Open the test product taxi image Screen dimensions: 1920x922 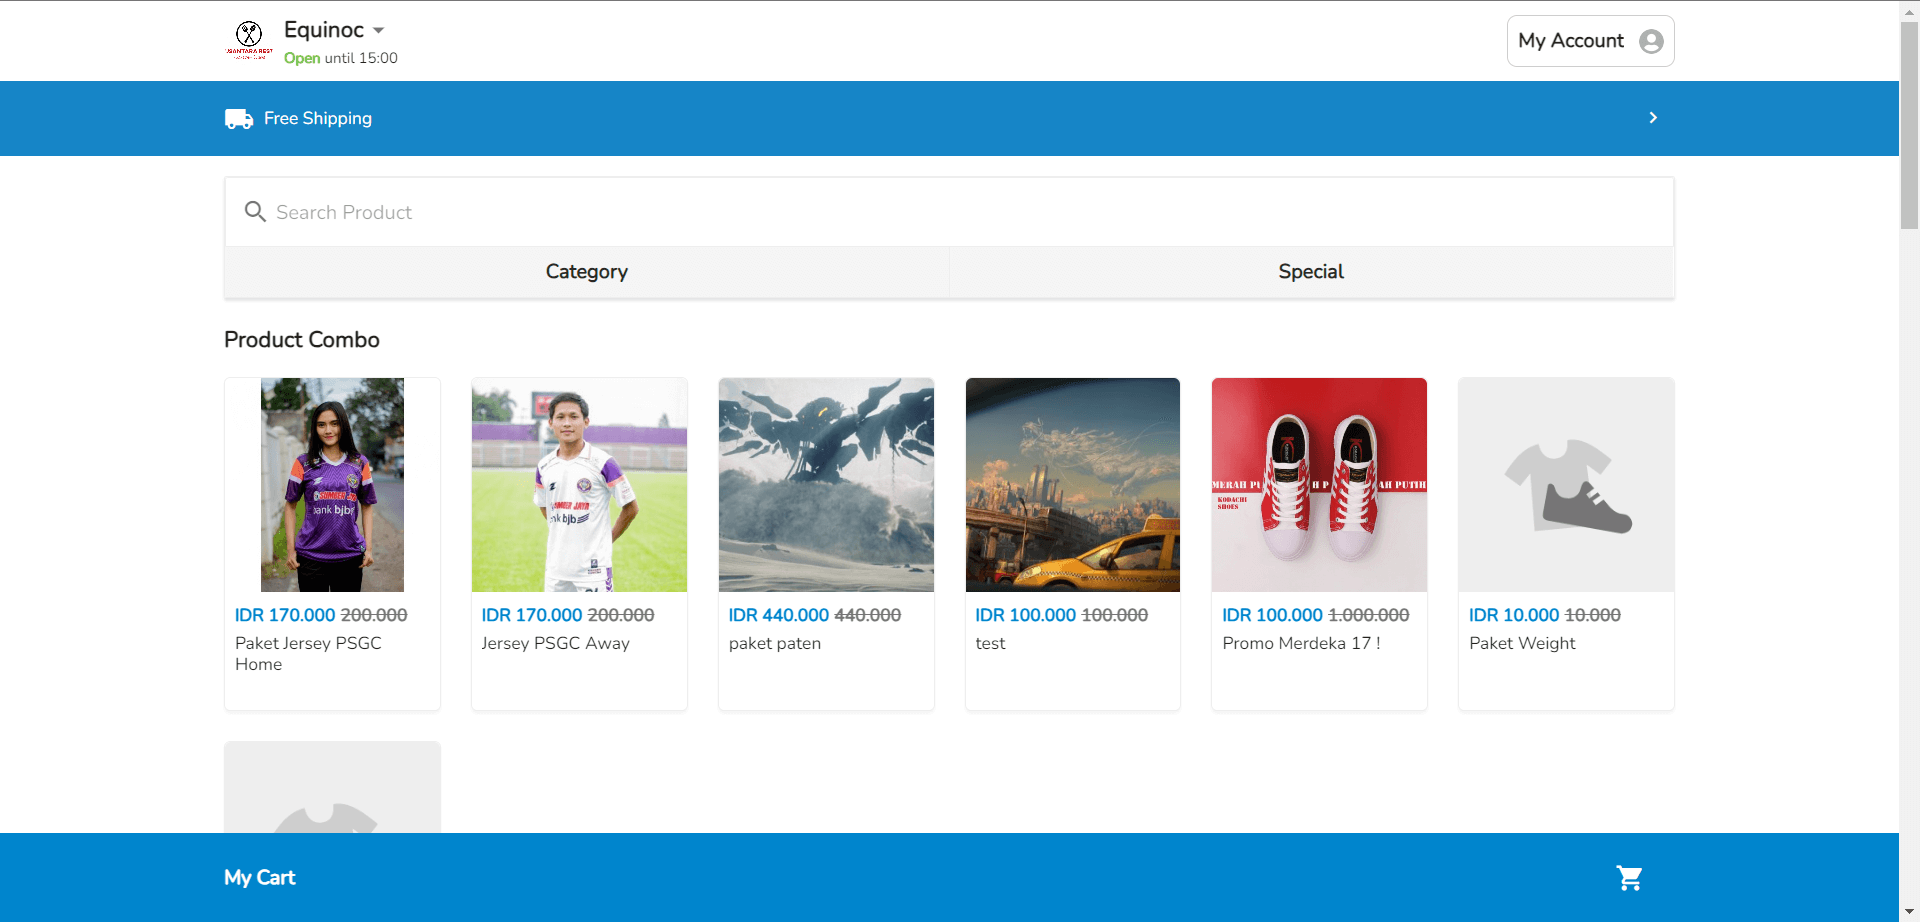coord(1073,485)
